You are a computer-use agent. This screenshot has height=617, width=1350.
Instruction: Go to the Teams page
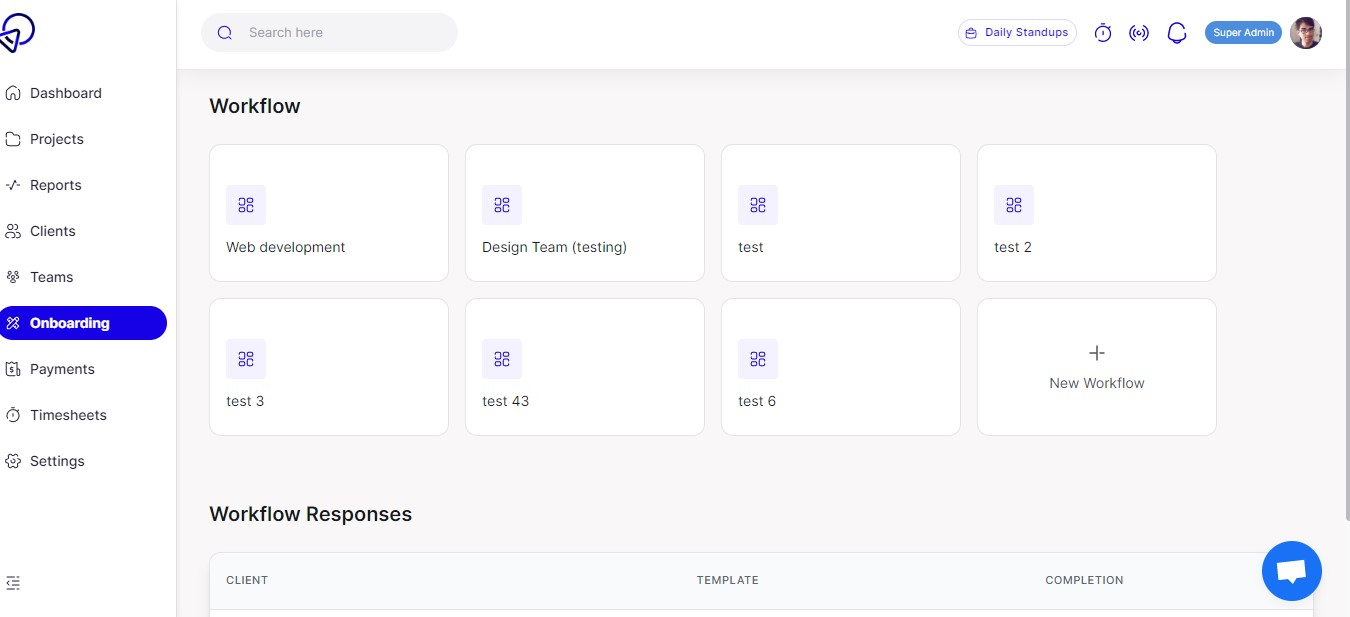pyautogui.click(x=51, y=277)
